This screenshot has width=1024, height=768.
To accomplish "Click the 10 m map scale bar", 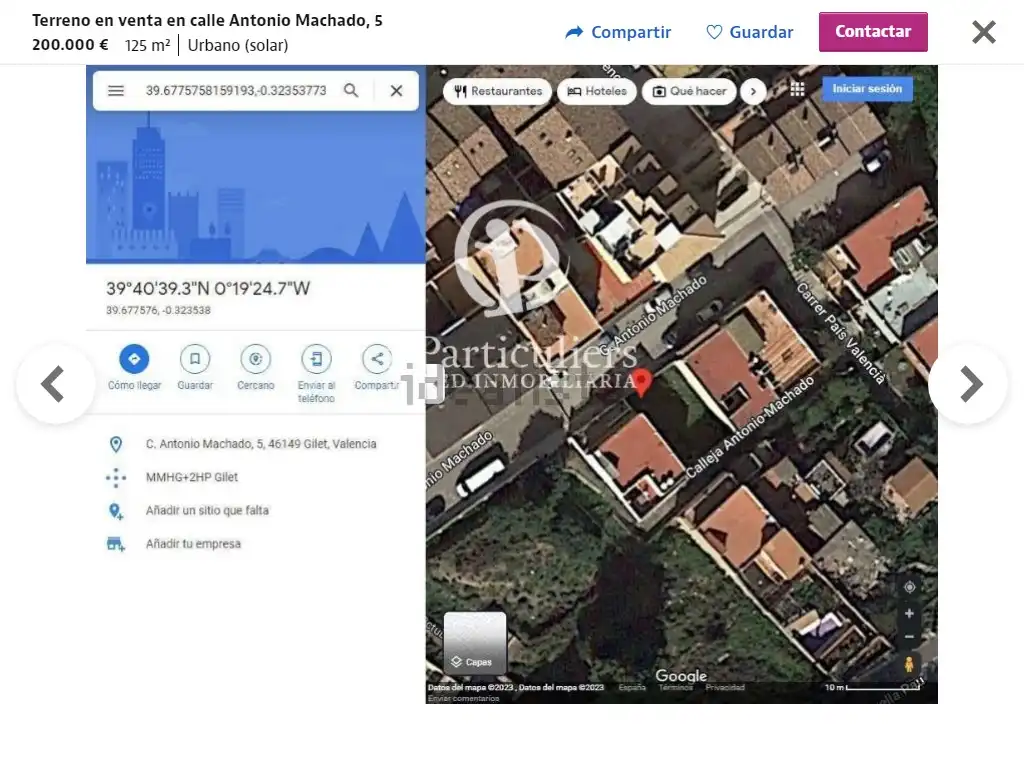I will 872,687.
